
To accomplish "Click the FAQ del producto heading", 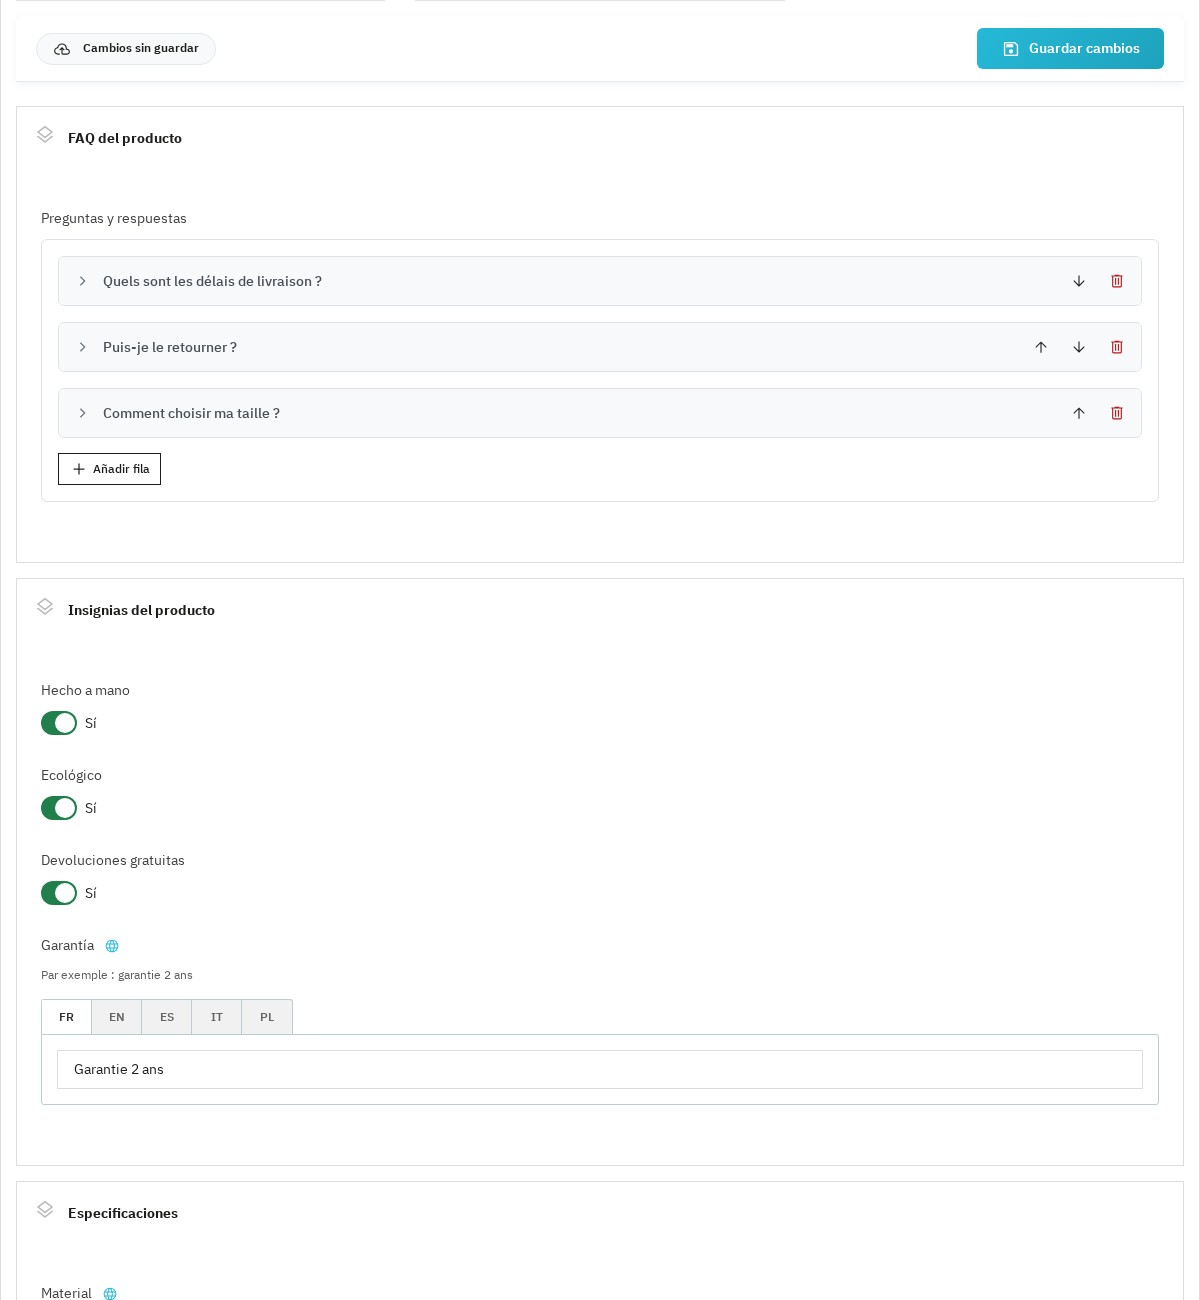I will tap(125, 138).
